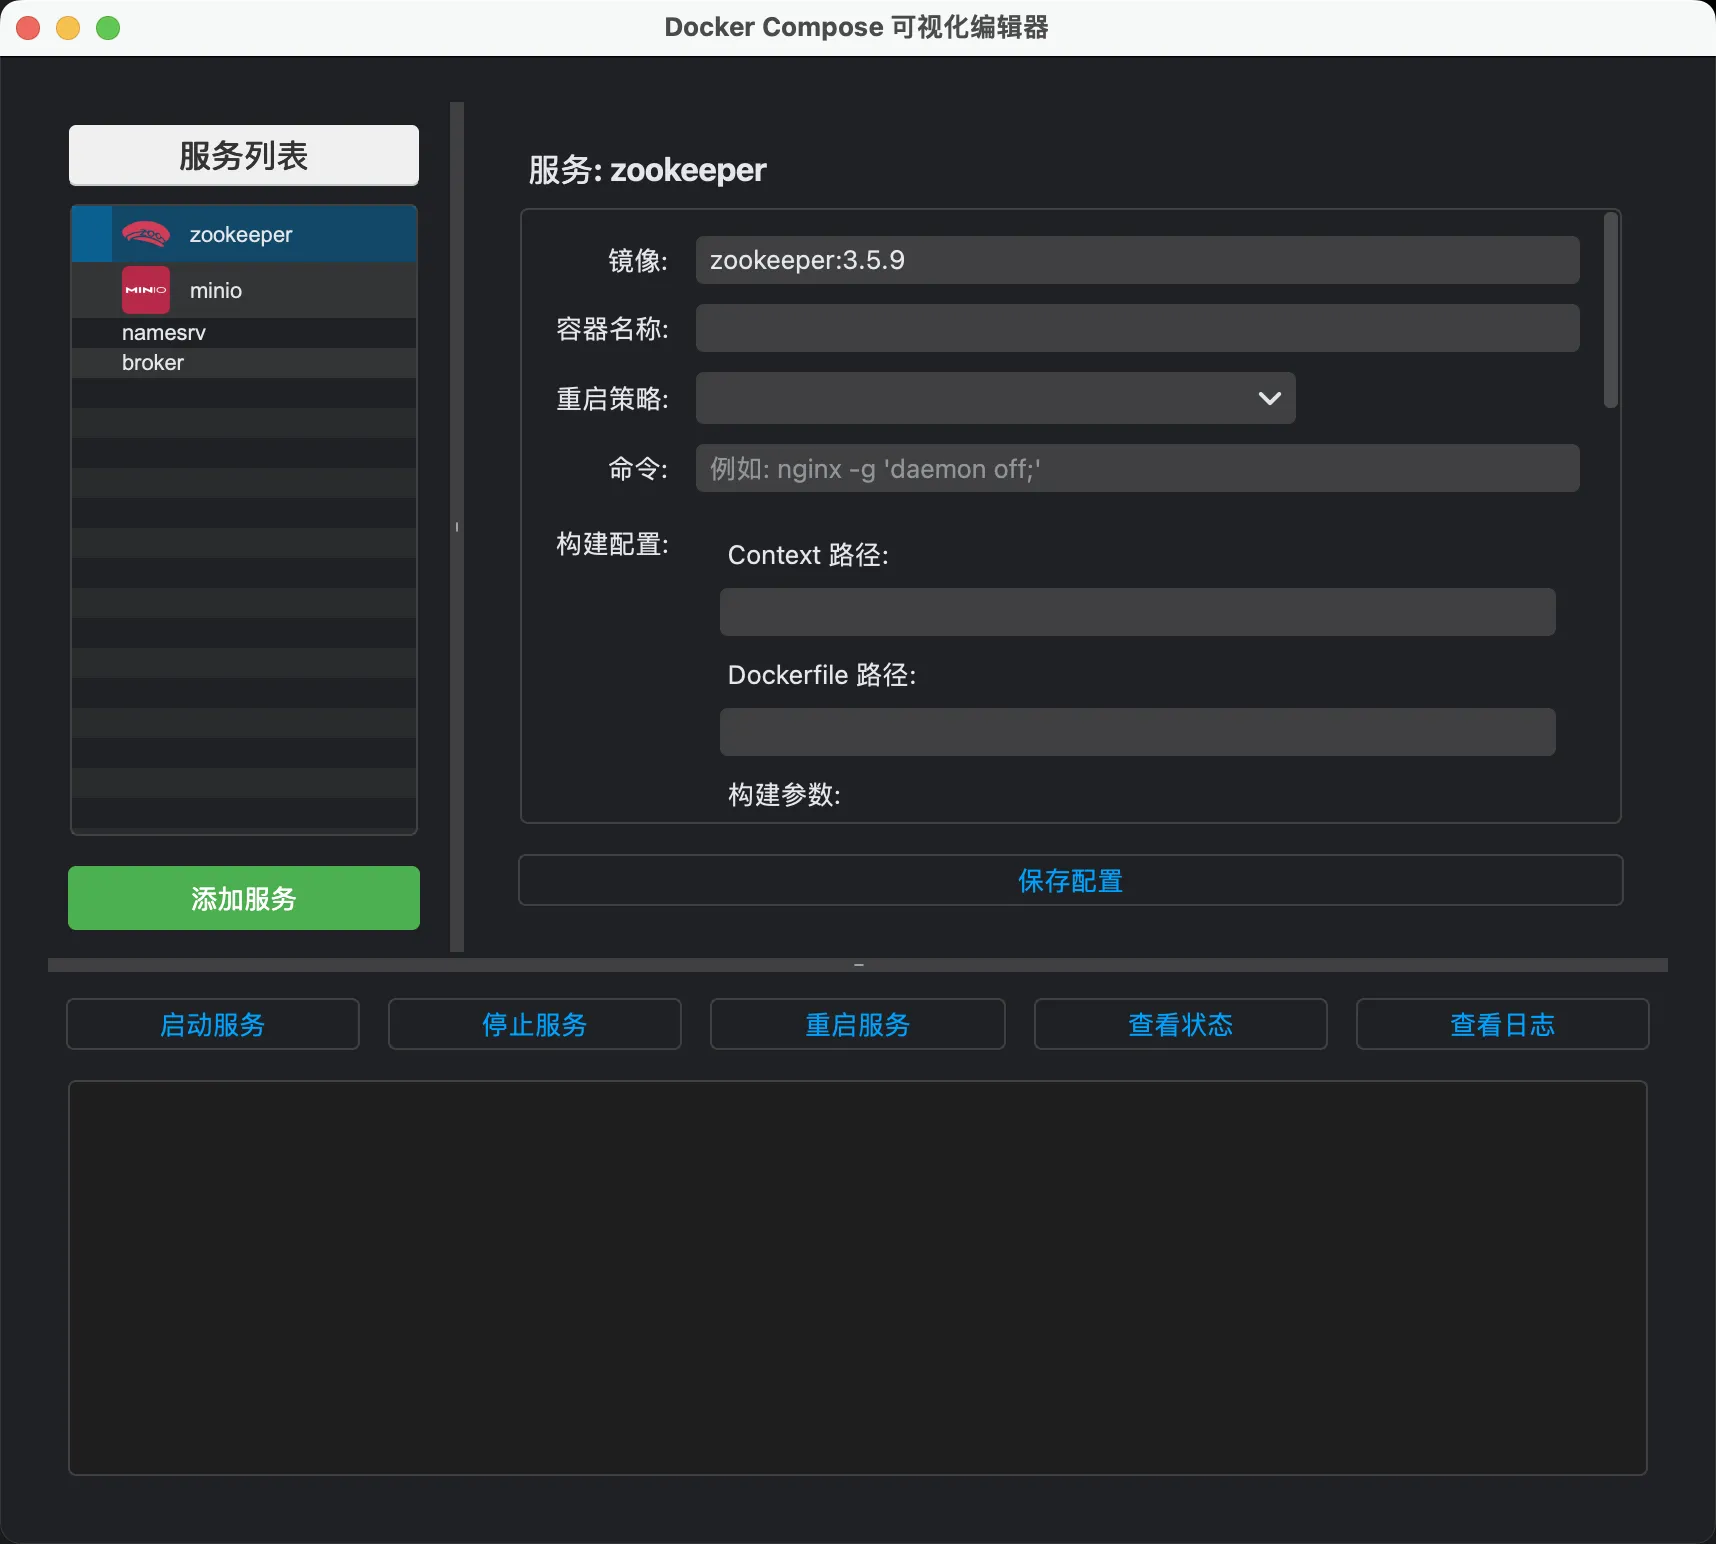The image size is (1716, 1544).
Task: Click the 查看状态 button
Action: coord(1181,1024)
